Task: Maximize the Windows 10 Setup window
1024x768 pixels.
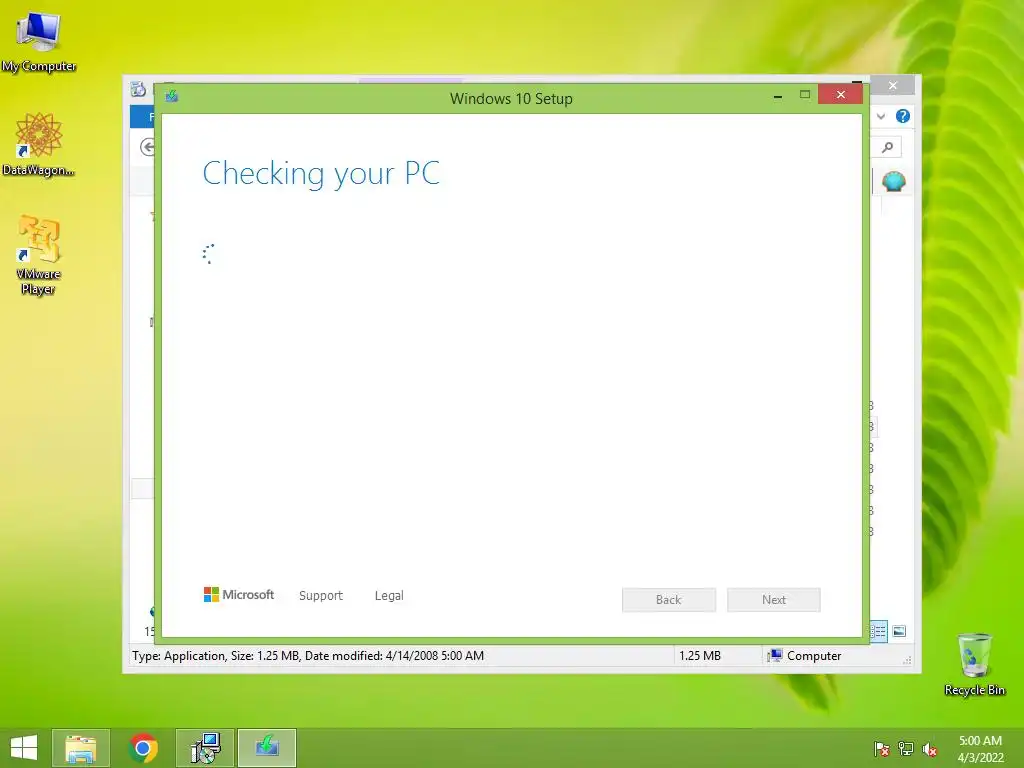Action: point(805,95)
